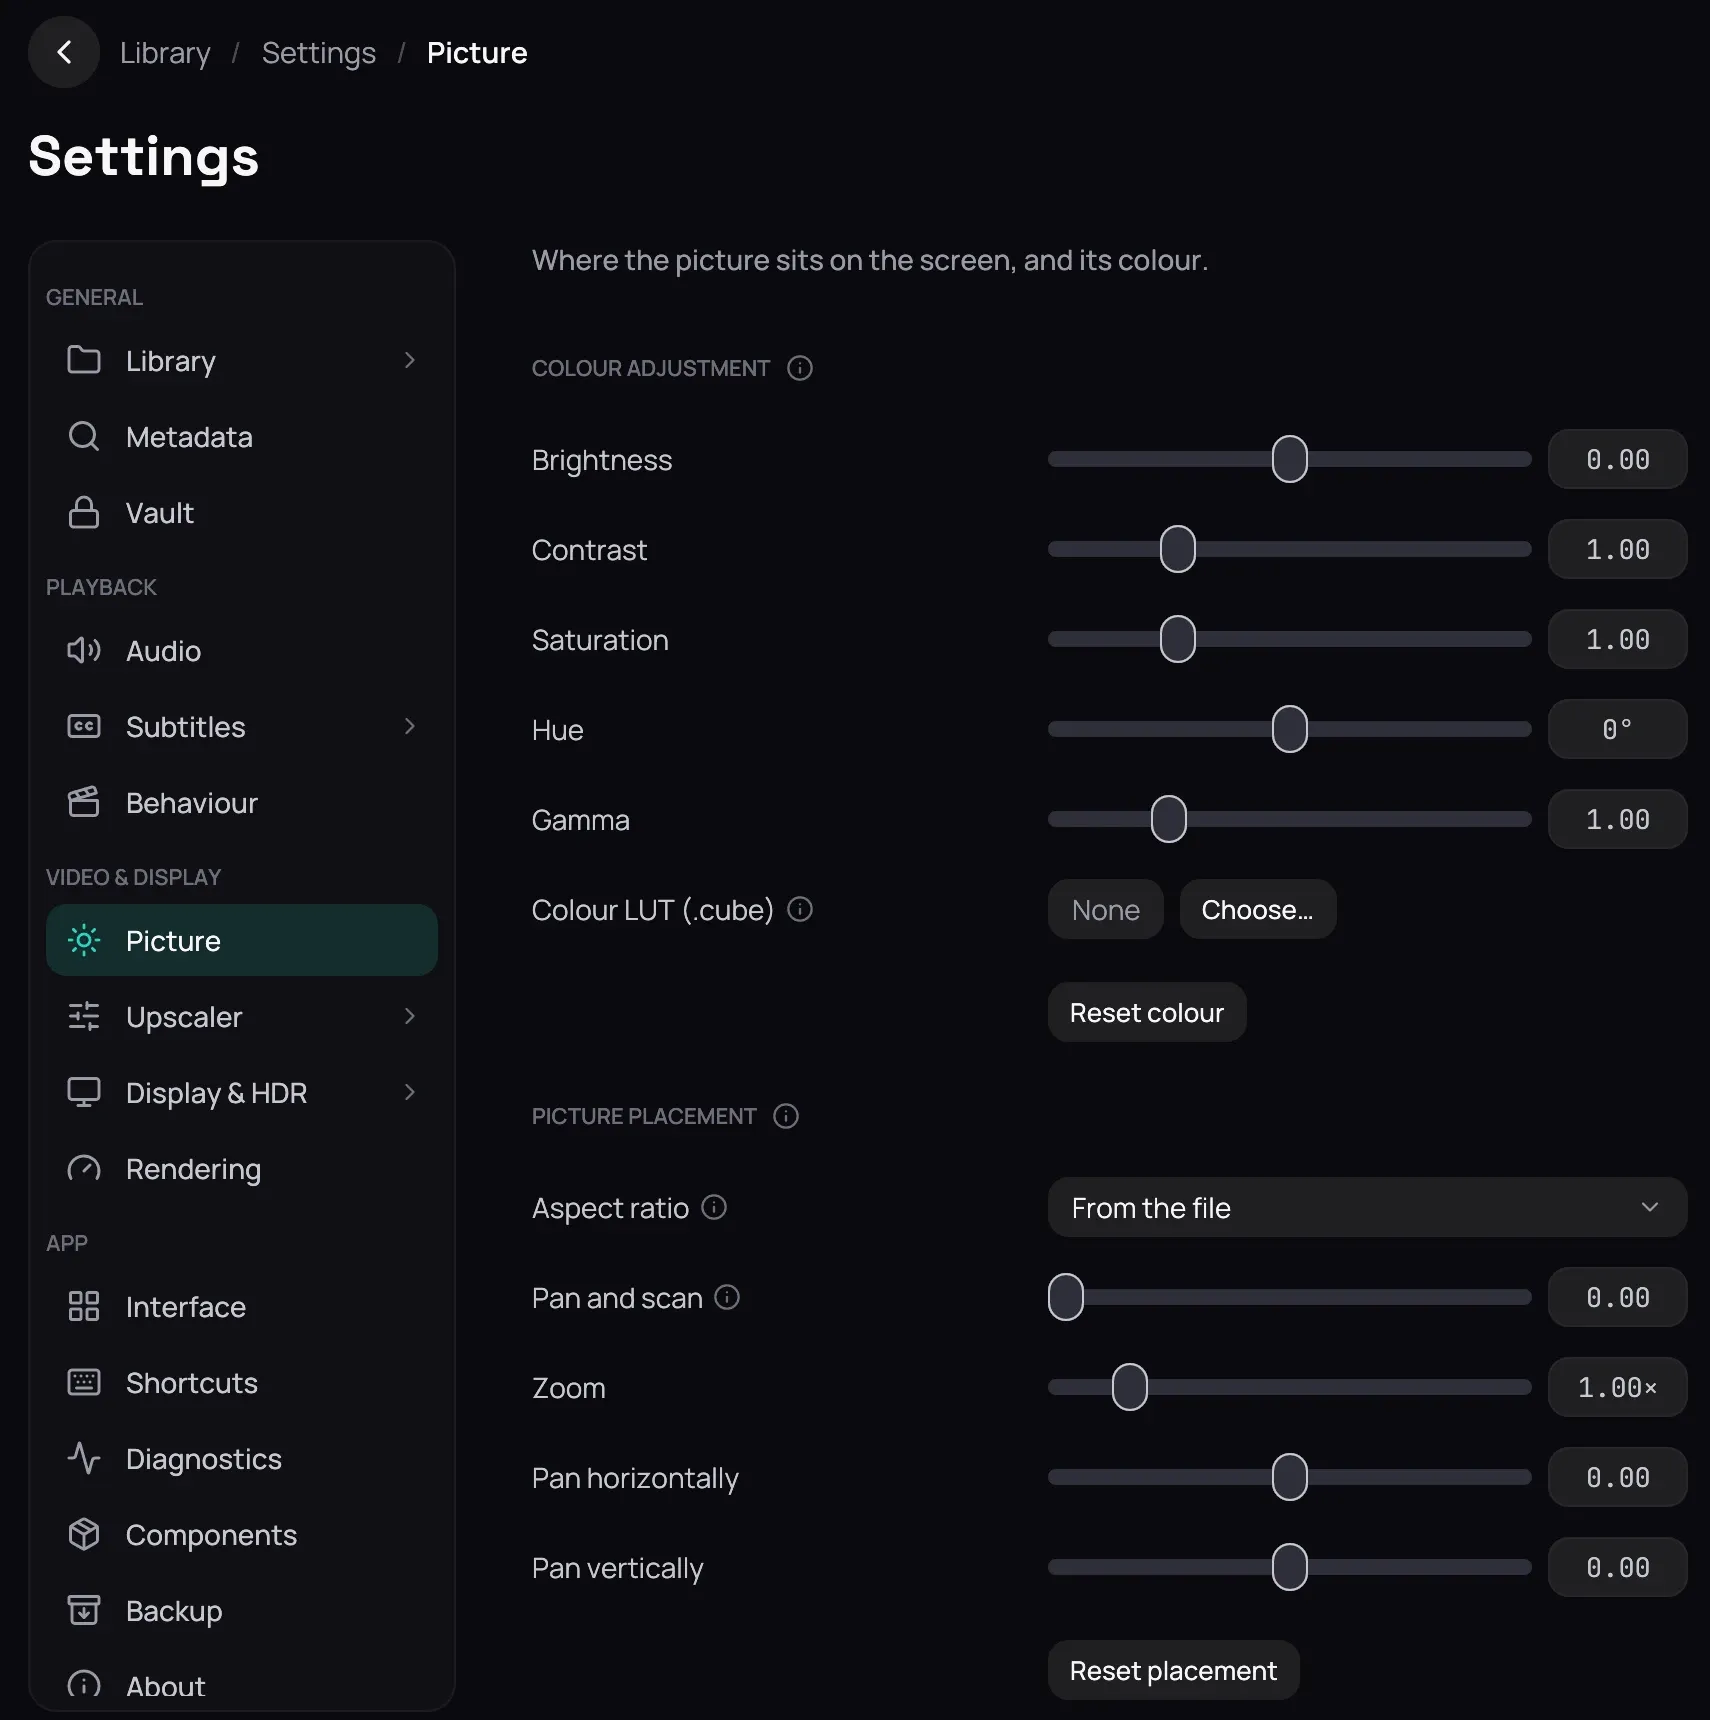Click the Upscaler sliders icon
Viewport: 1710px width, 1720px height.
click(84, 1016)
